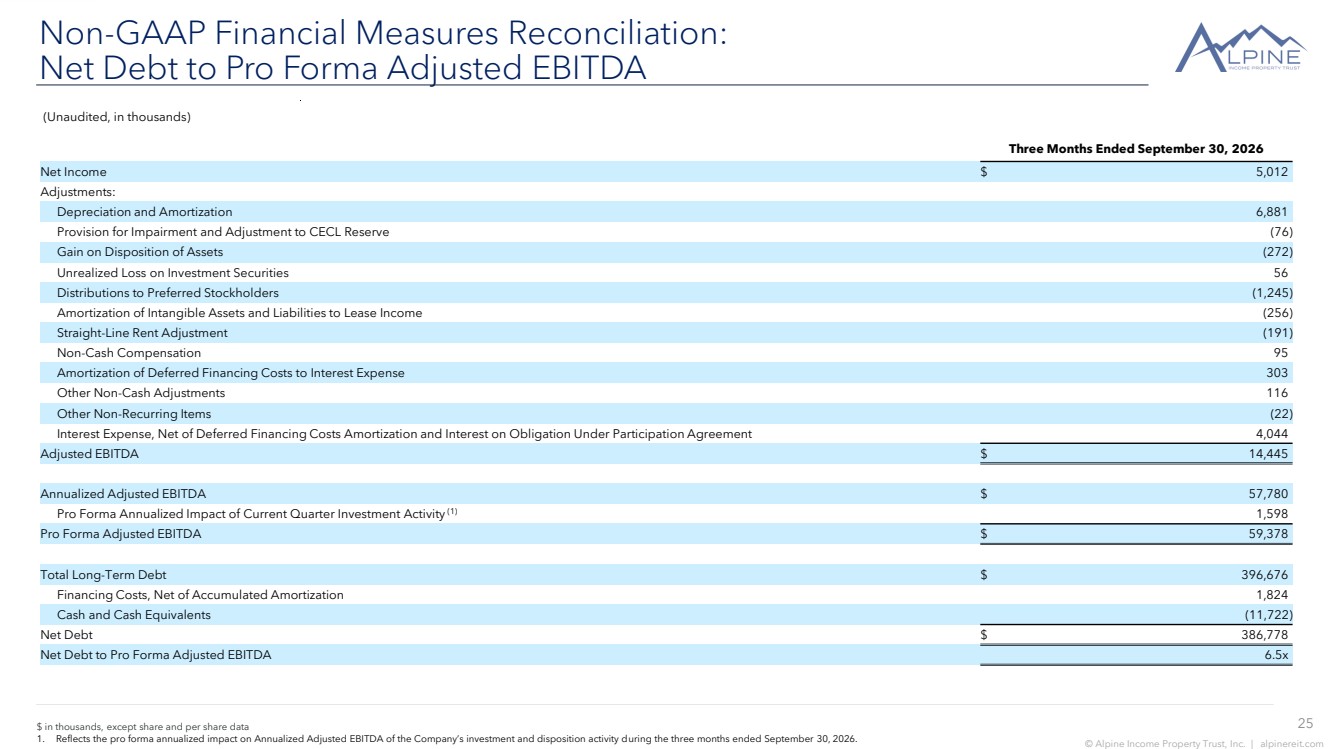Select the Three Months Ended September 30, 2026 header

[1135, 148]
